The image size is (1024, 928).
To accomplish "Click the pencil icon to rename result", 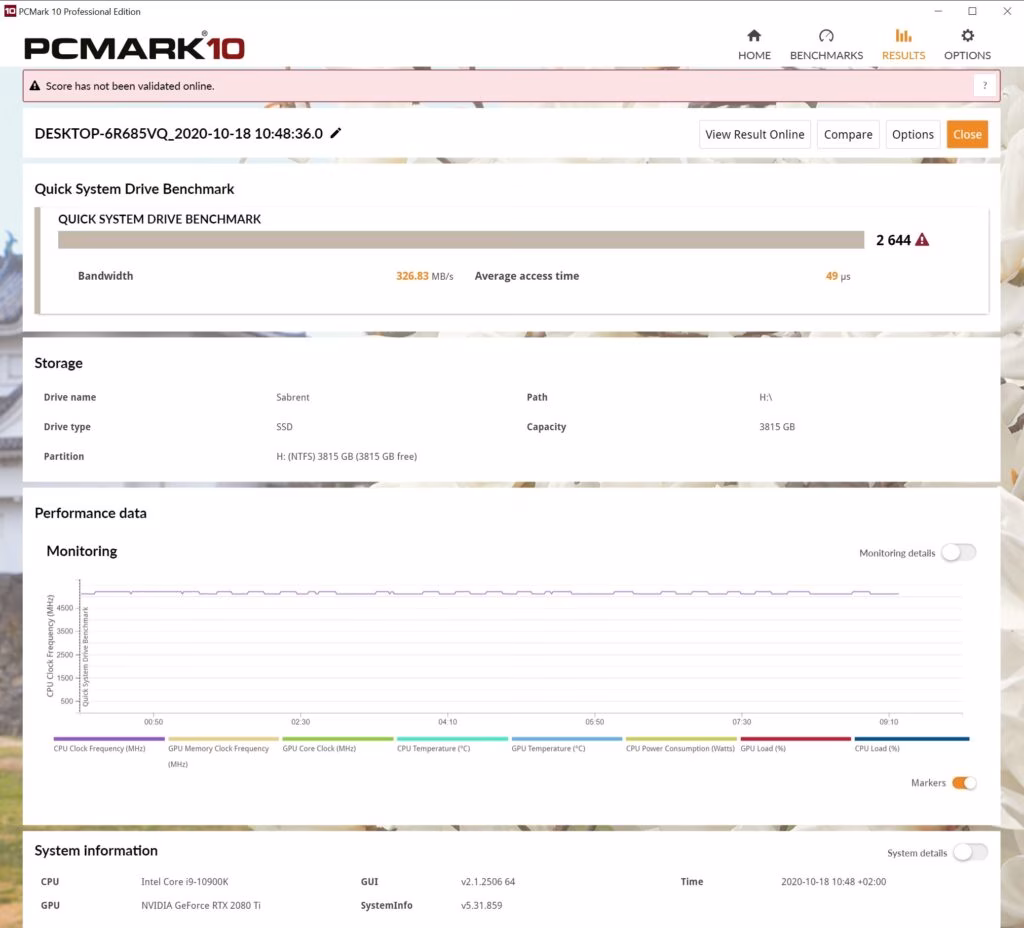I will tap(336, 133).
